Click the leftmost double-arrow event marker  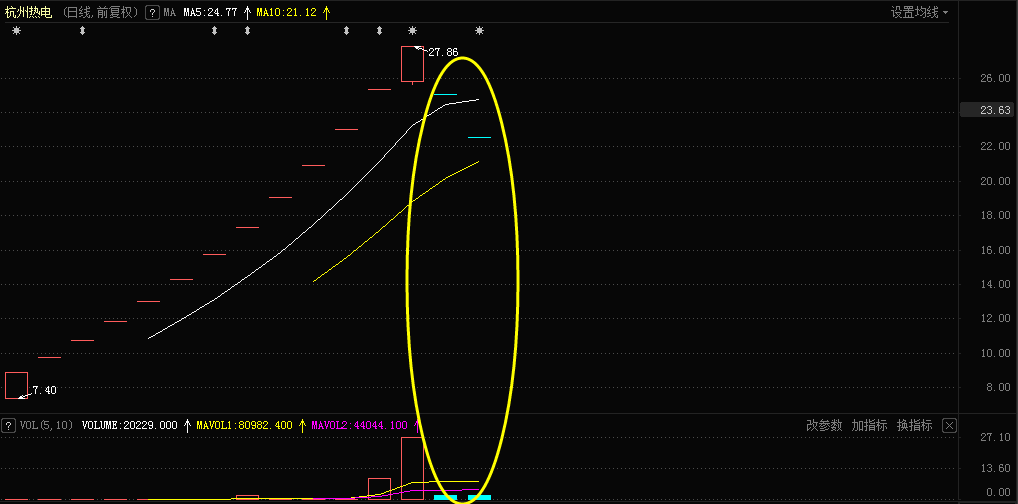click(x=82, y=31)
